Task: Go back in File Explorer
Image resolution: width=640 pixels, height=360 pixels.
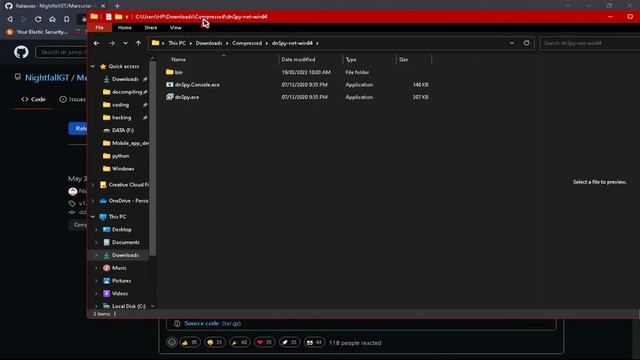Action: point(96,43)
